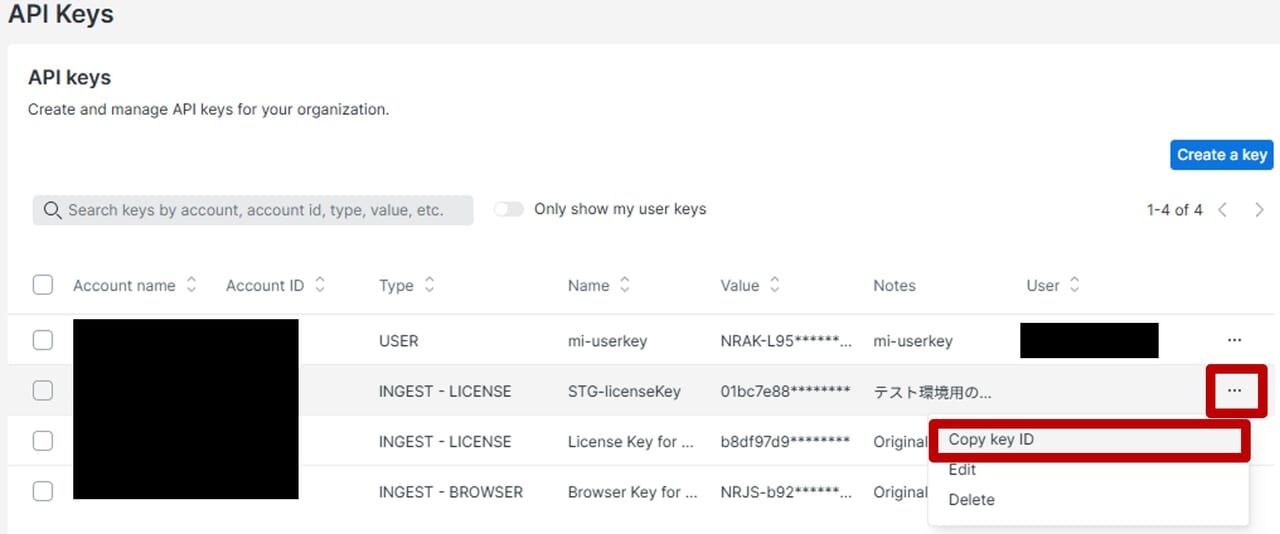Click the three-dot menu for STG-licenseKey row
Screen dimensions: 1280x534
click(1234, 390)
